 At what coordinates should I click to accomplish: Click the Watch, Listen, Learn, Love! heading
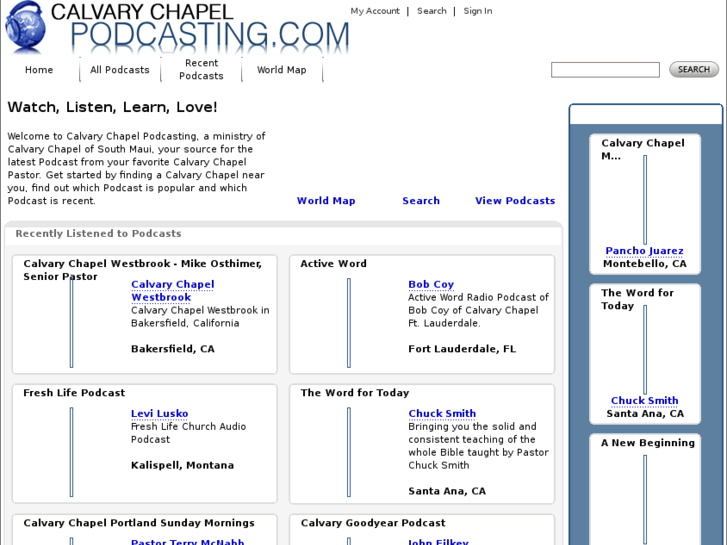[x=112, y=107]
